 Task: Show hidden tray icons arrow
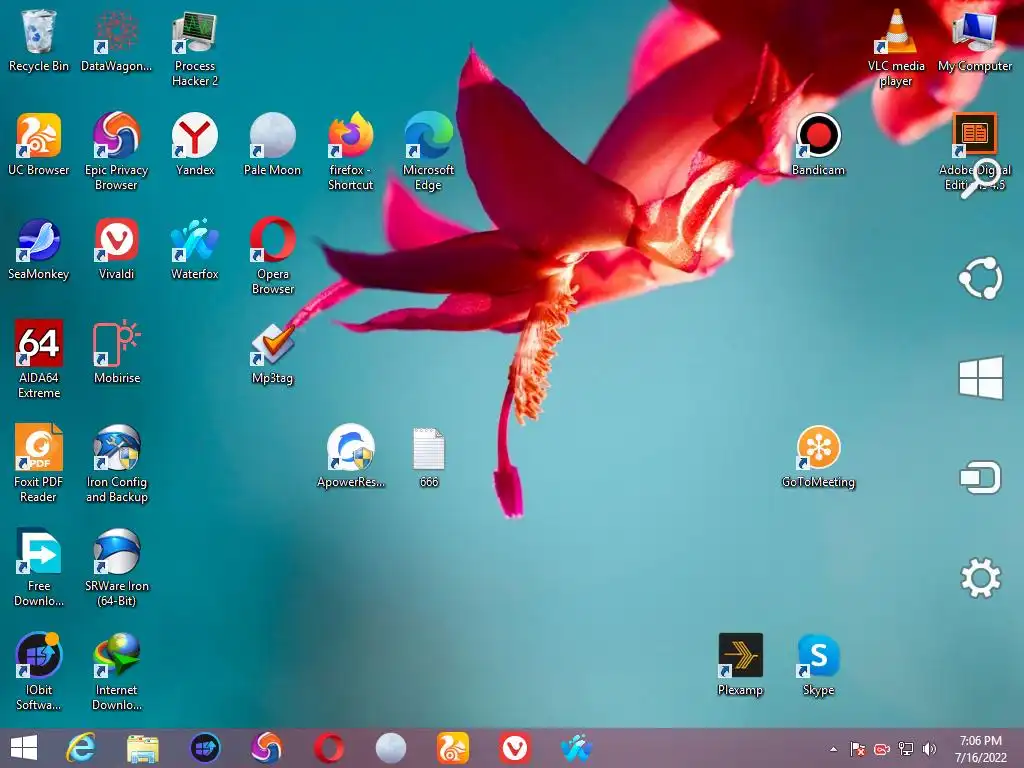[833, 749]
